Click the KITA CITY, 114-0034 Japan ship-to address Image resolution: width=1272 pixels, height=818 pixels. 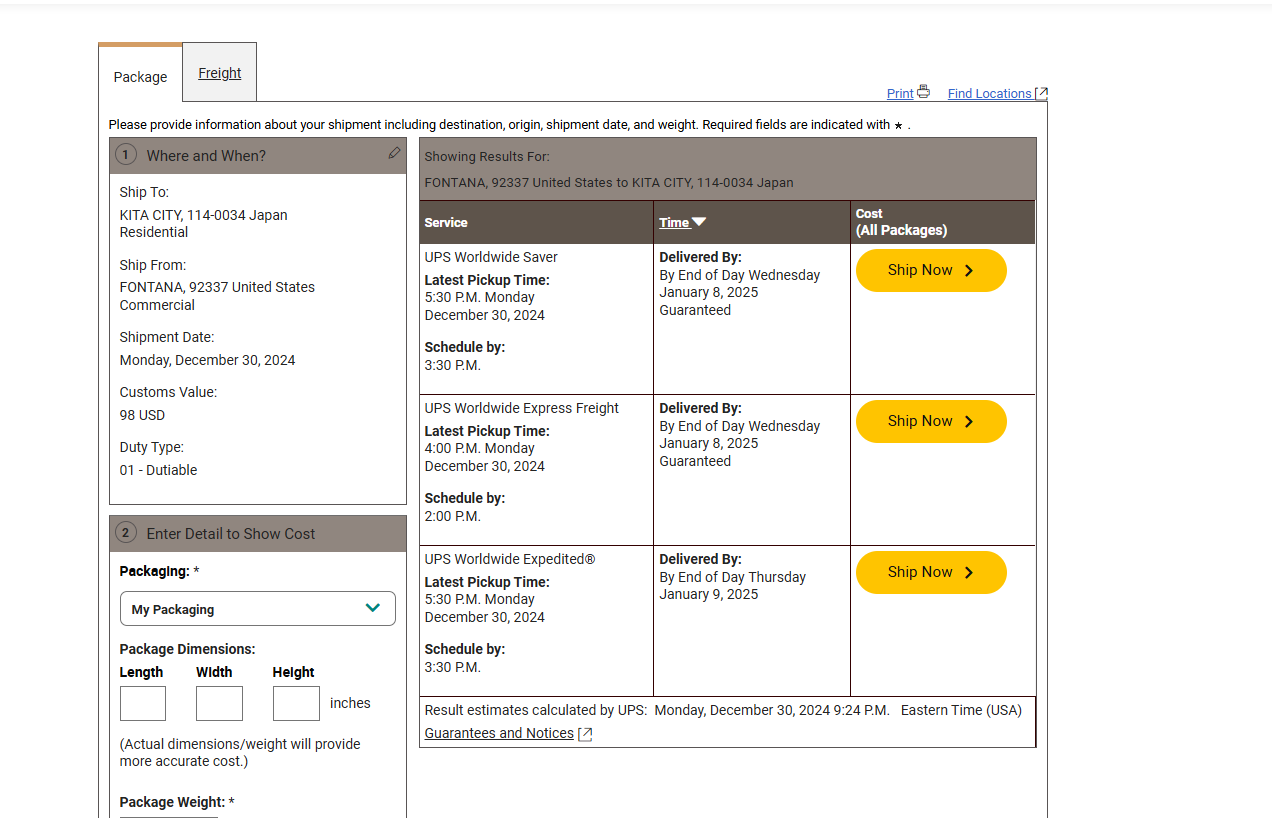coord(203,215)
